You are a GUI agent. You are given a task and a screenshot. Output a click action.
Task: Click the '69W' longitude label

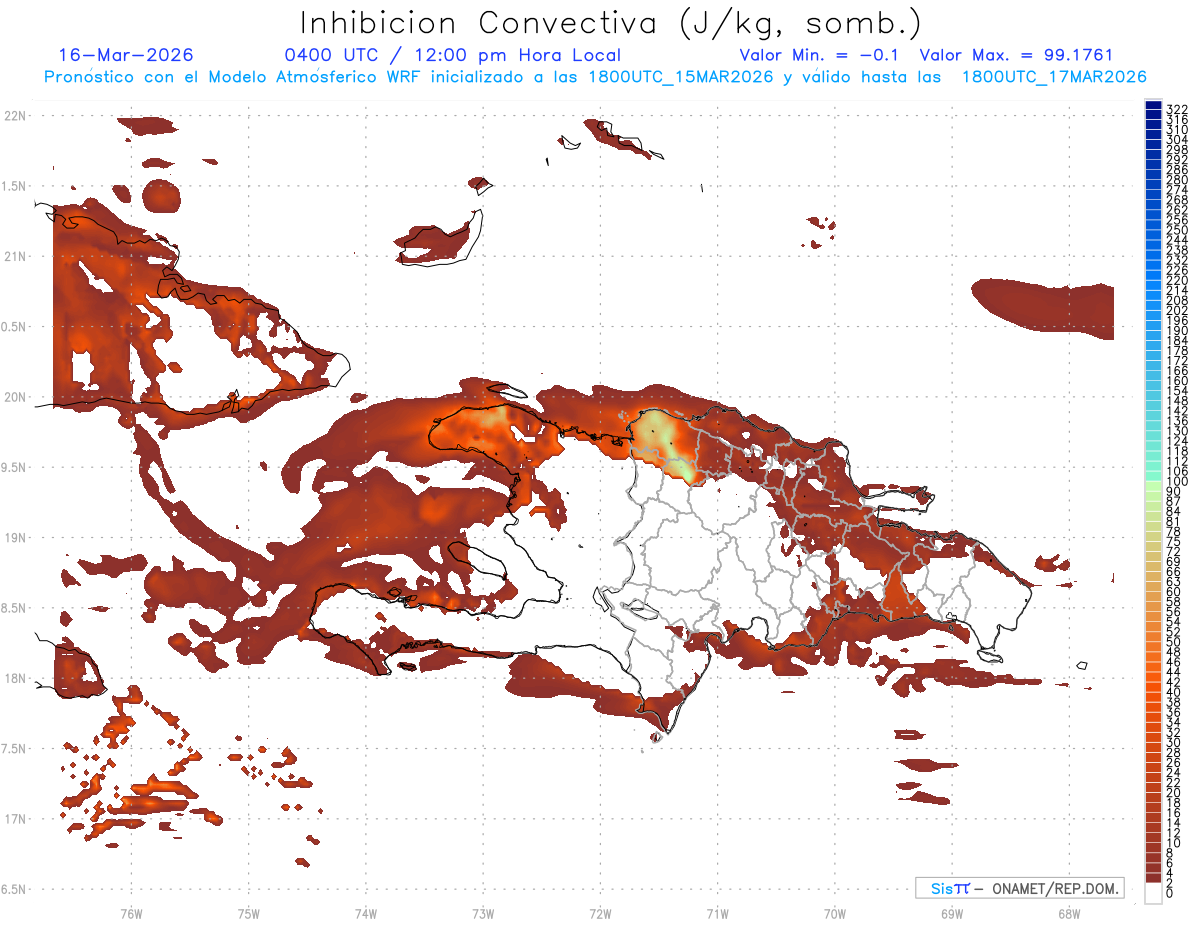click(x=951, y=913)
